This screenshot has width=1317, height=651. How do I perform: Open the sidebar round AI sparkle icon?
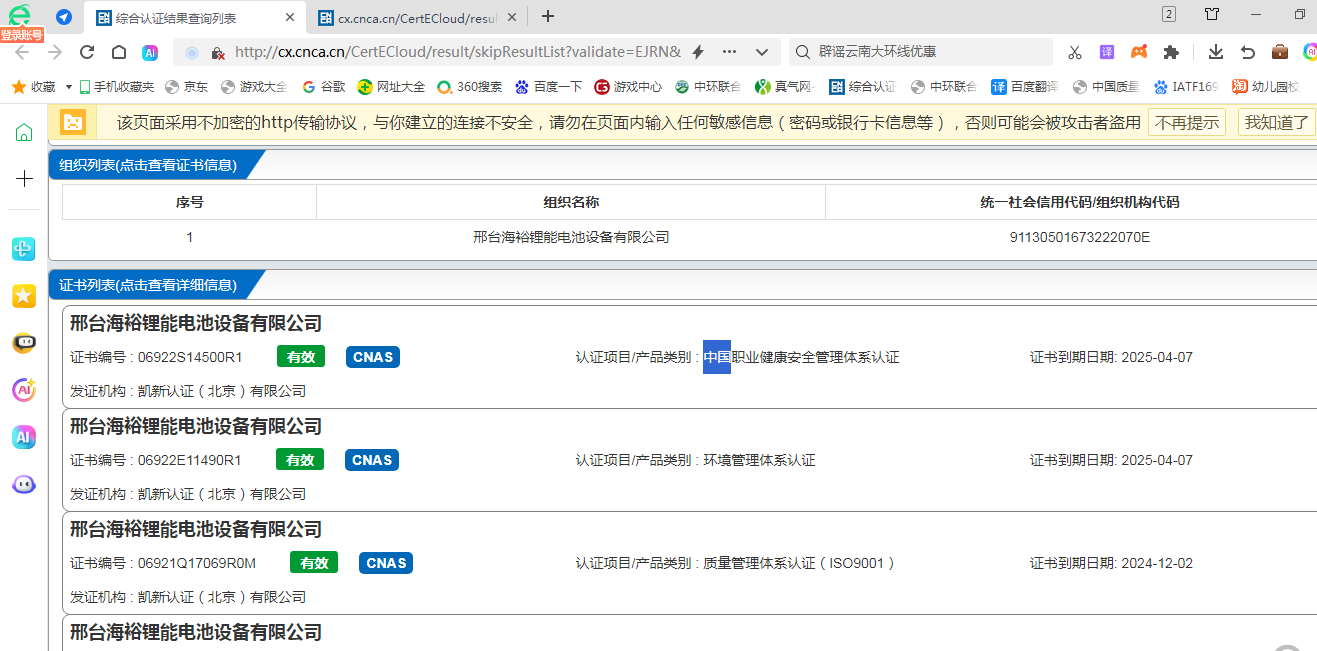(24, 390)
